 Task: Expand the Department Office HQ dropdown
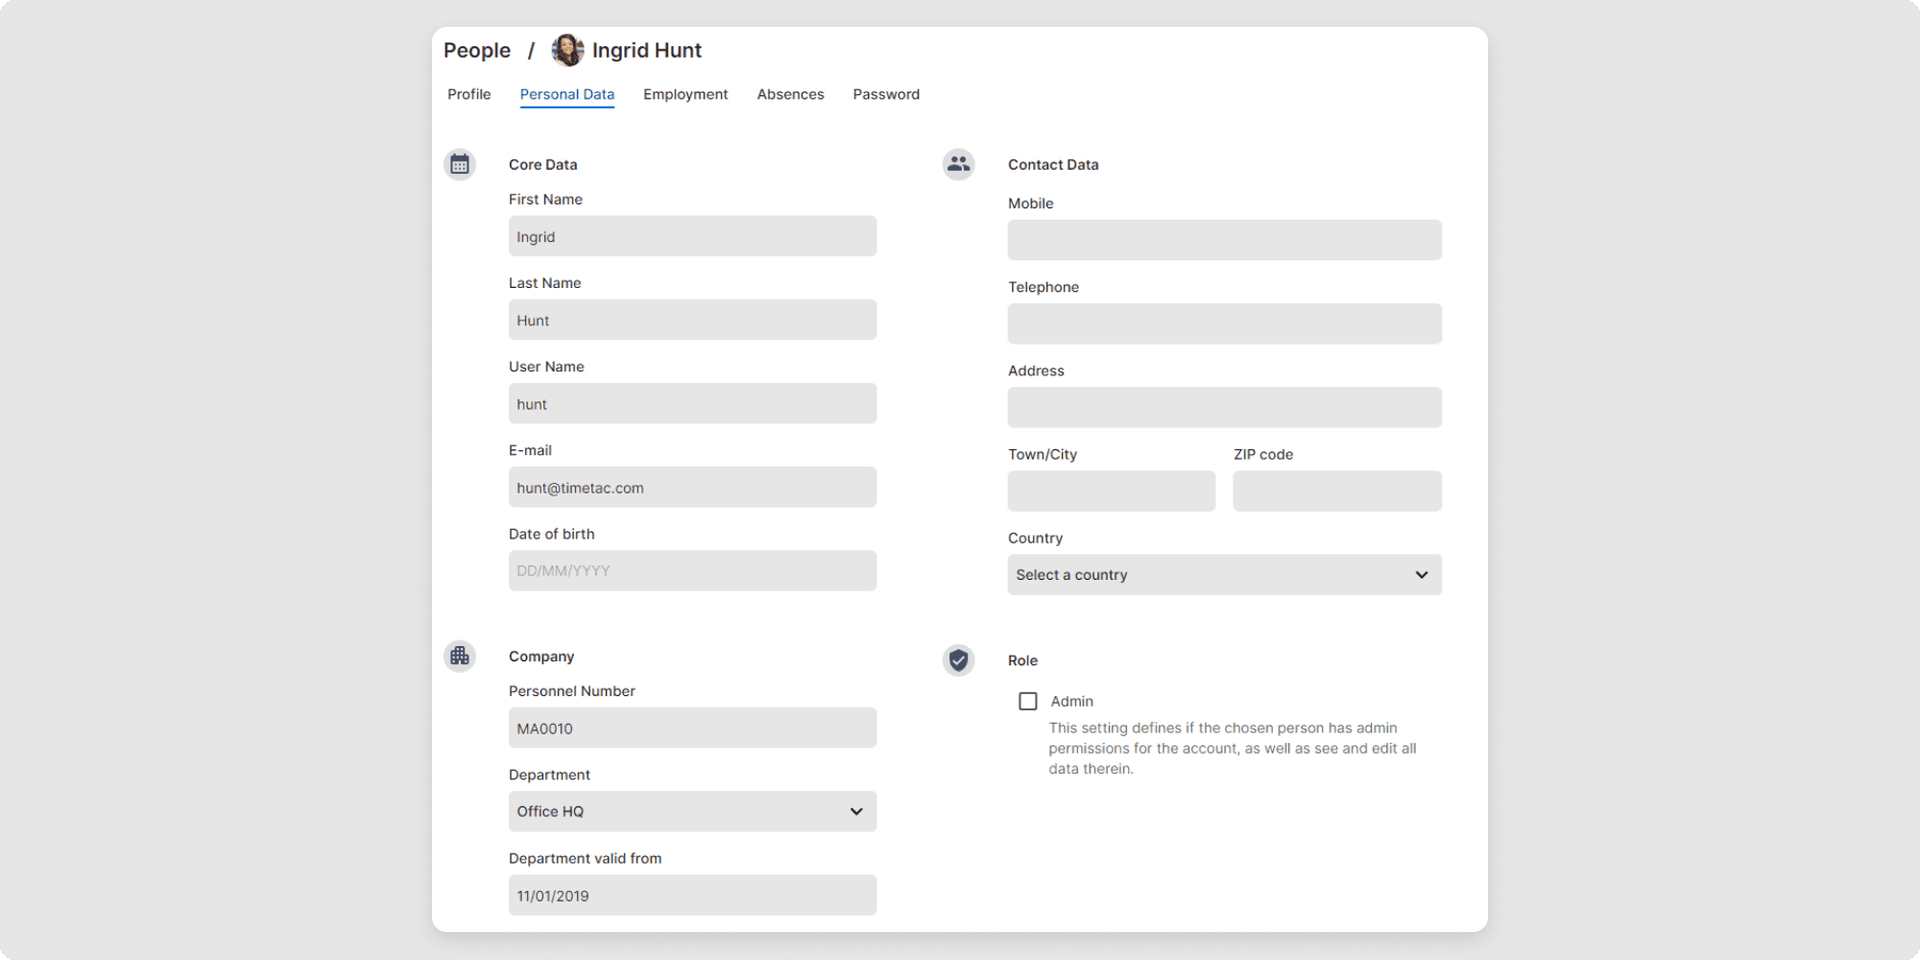point(692,811)
